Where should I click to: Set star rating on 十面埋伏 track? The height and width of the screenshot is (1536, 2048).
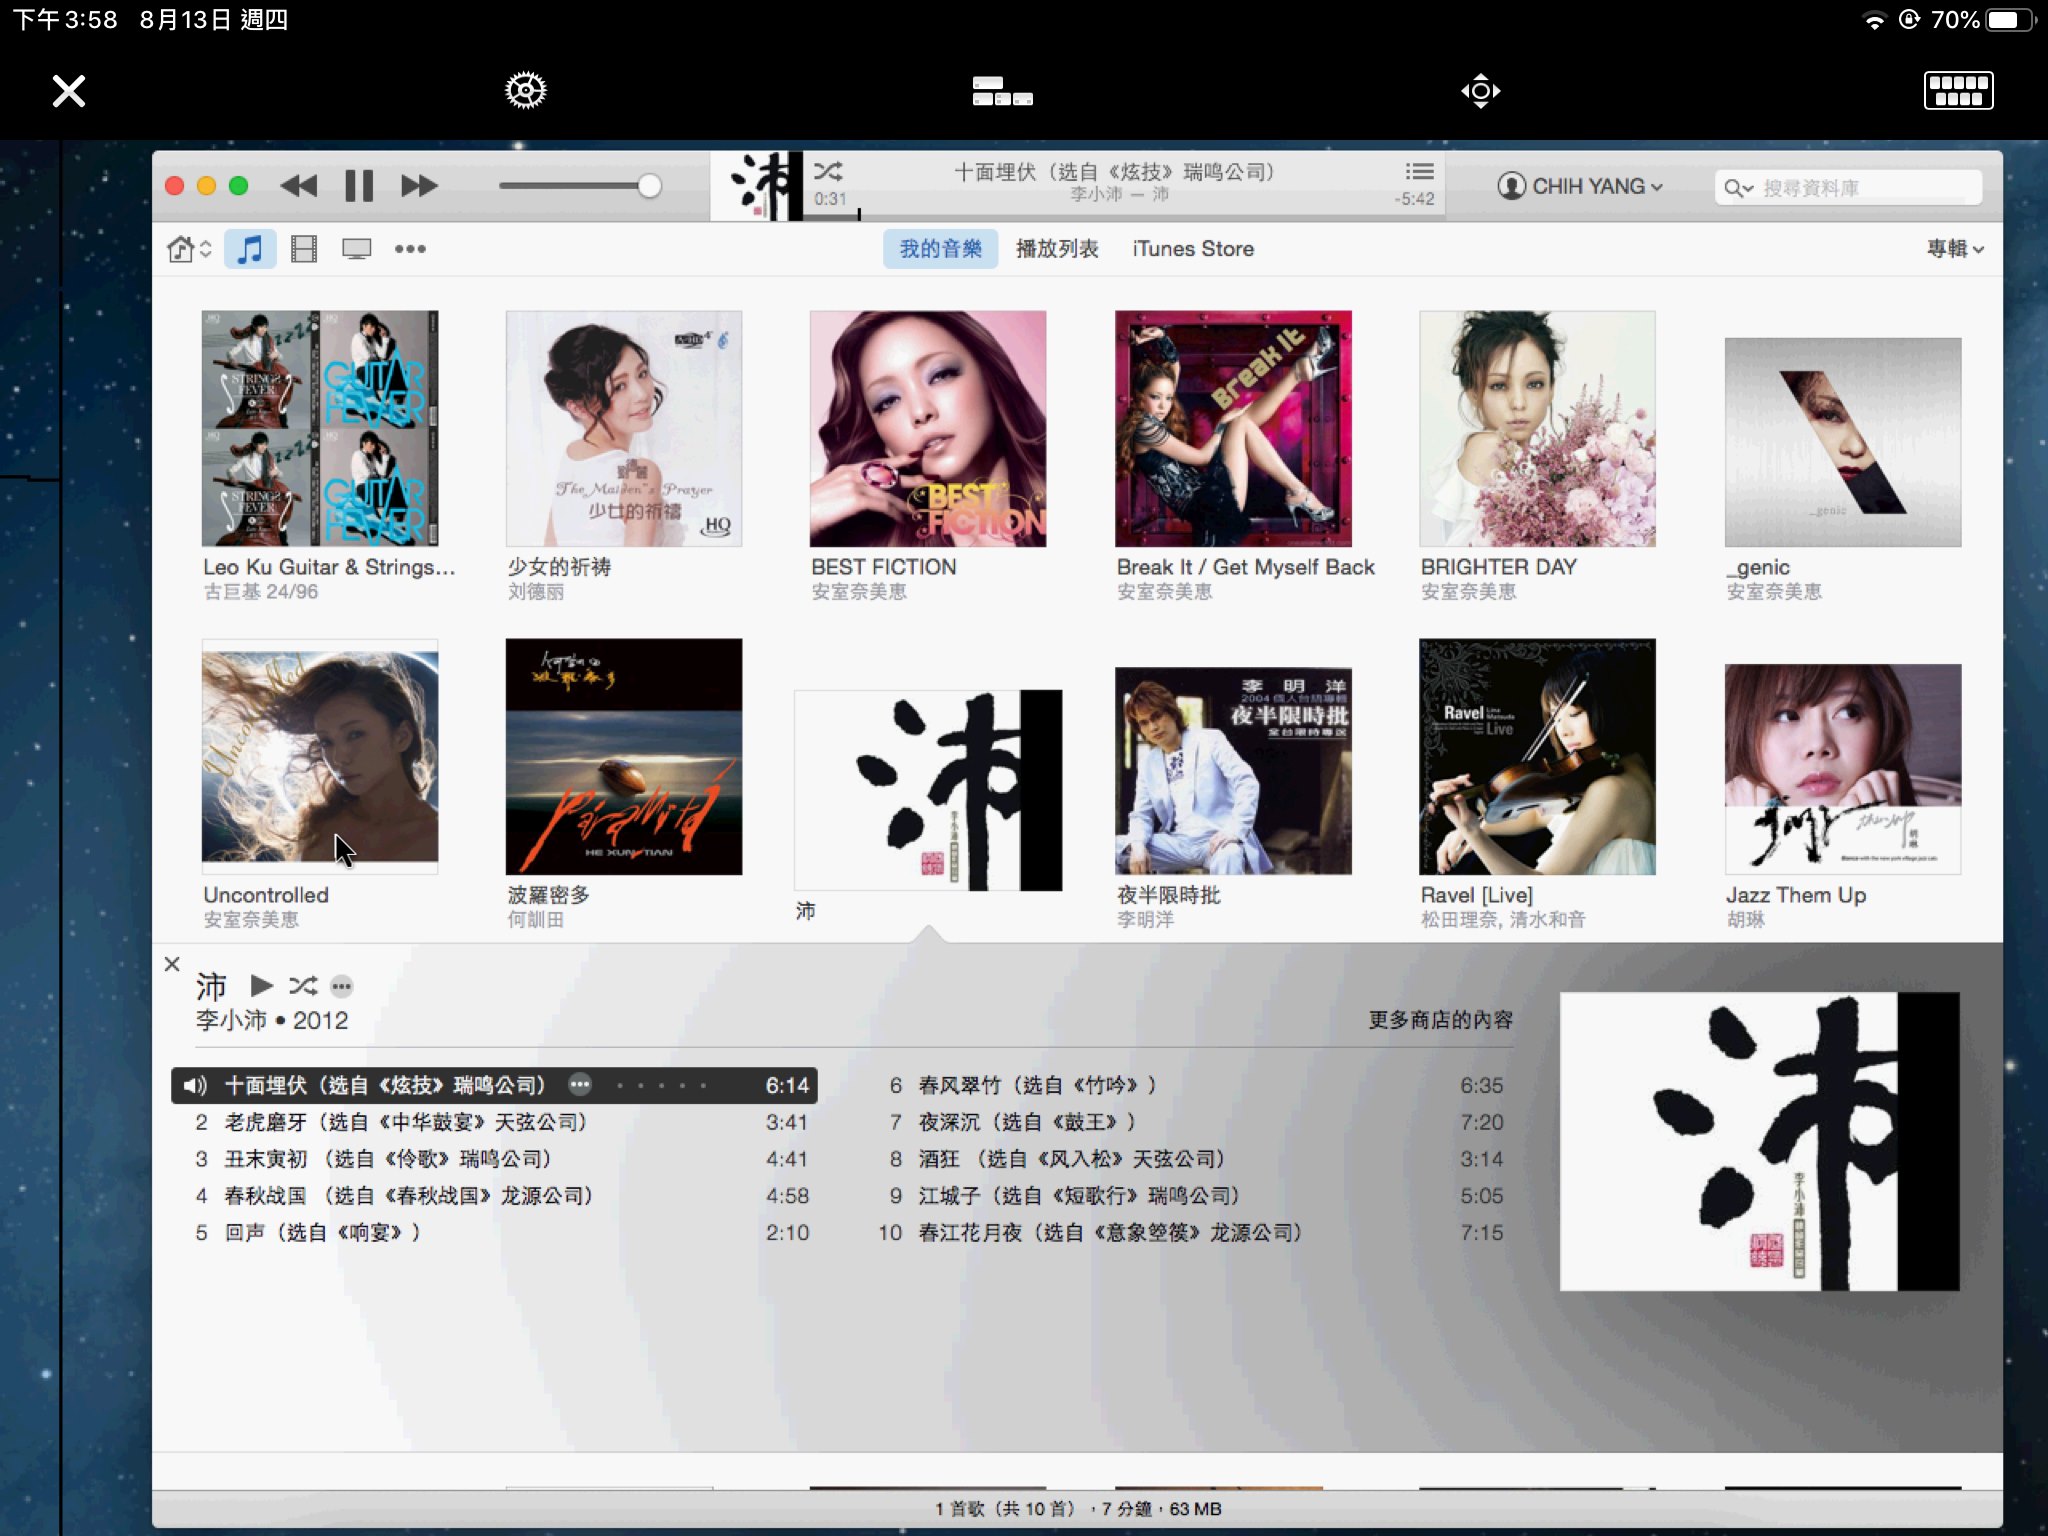click(x=662, y=1086)
